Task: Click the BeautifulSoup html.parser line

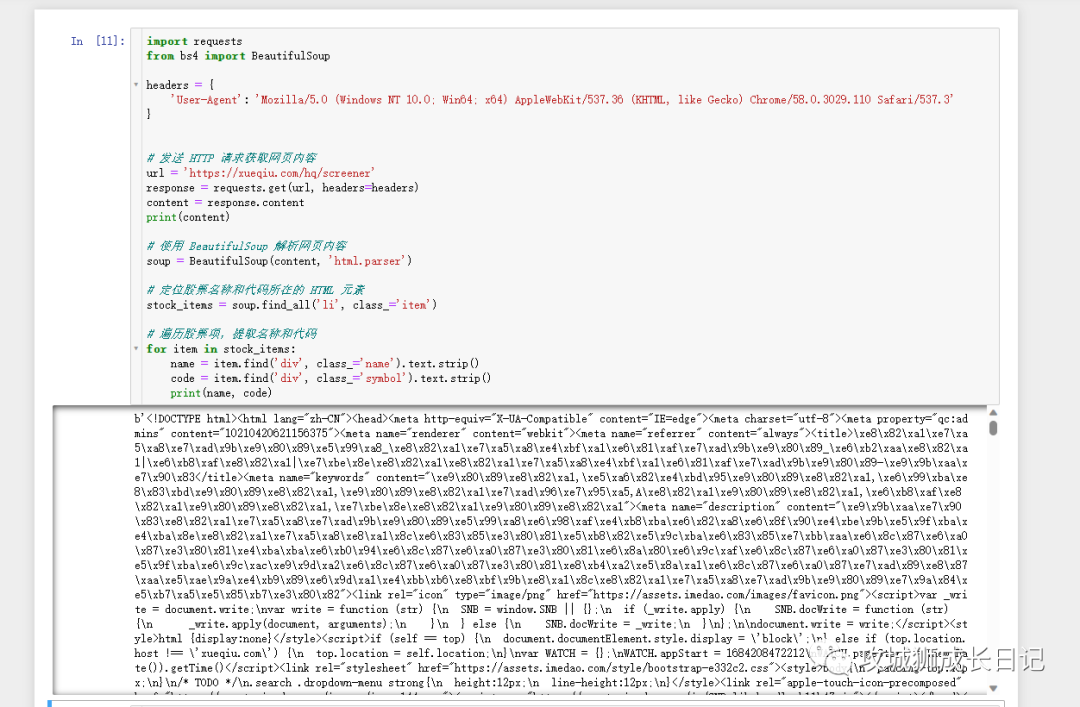Action: coord(279,261)
